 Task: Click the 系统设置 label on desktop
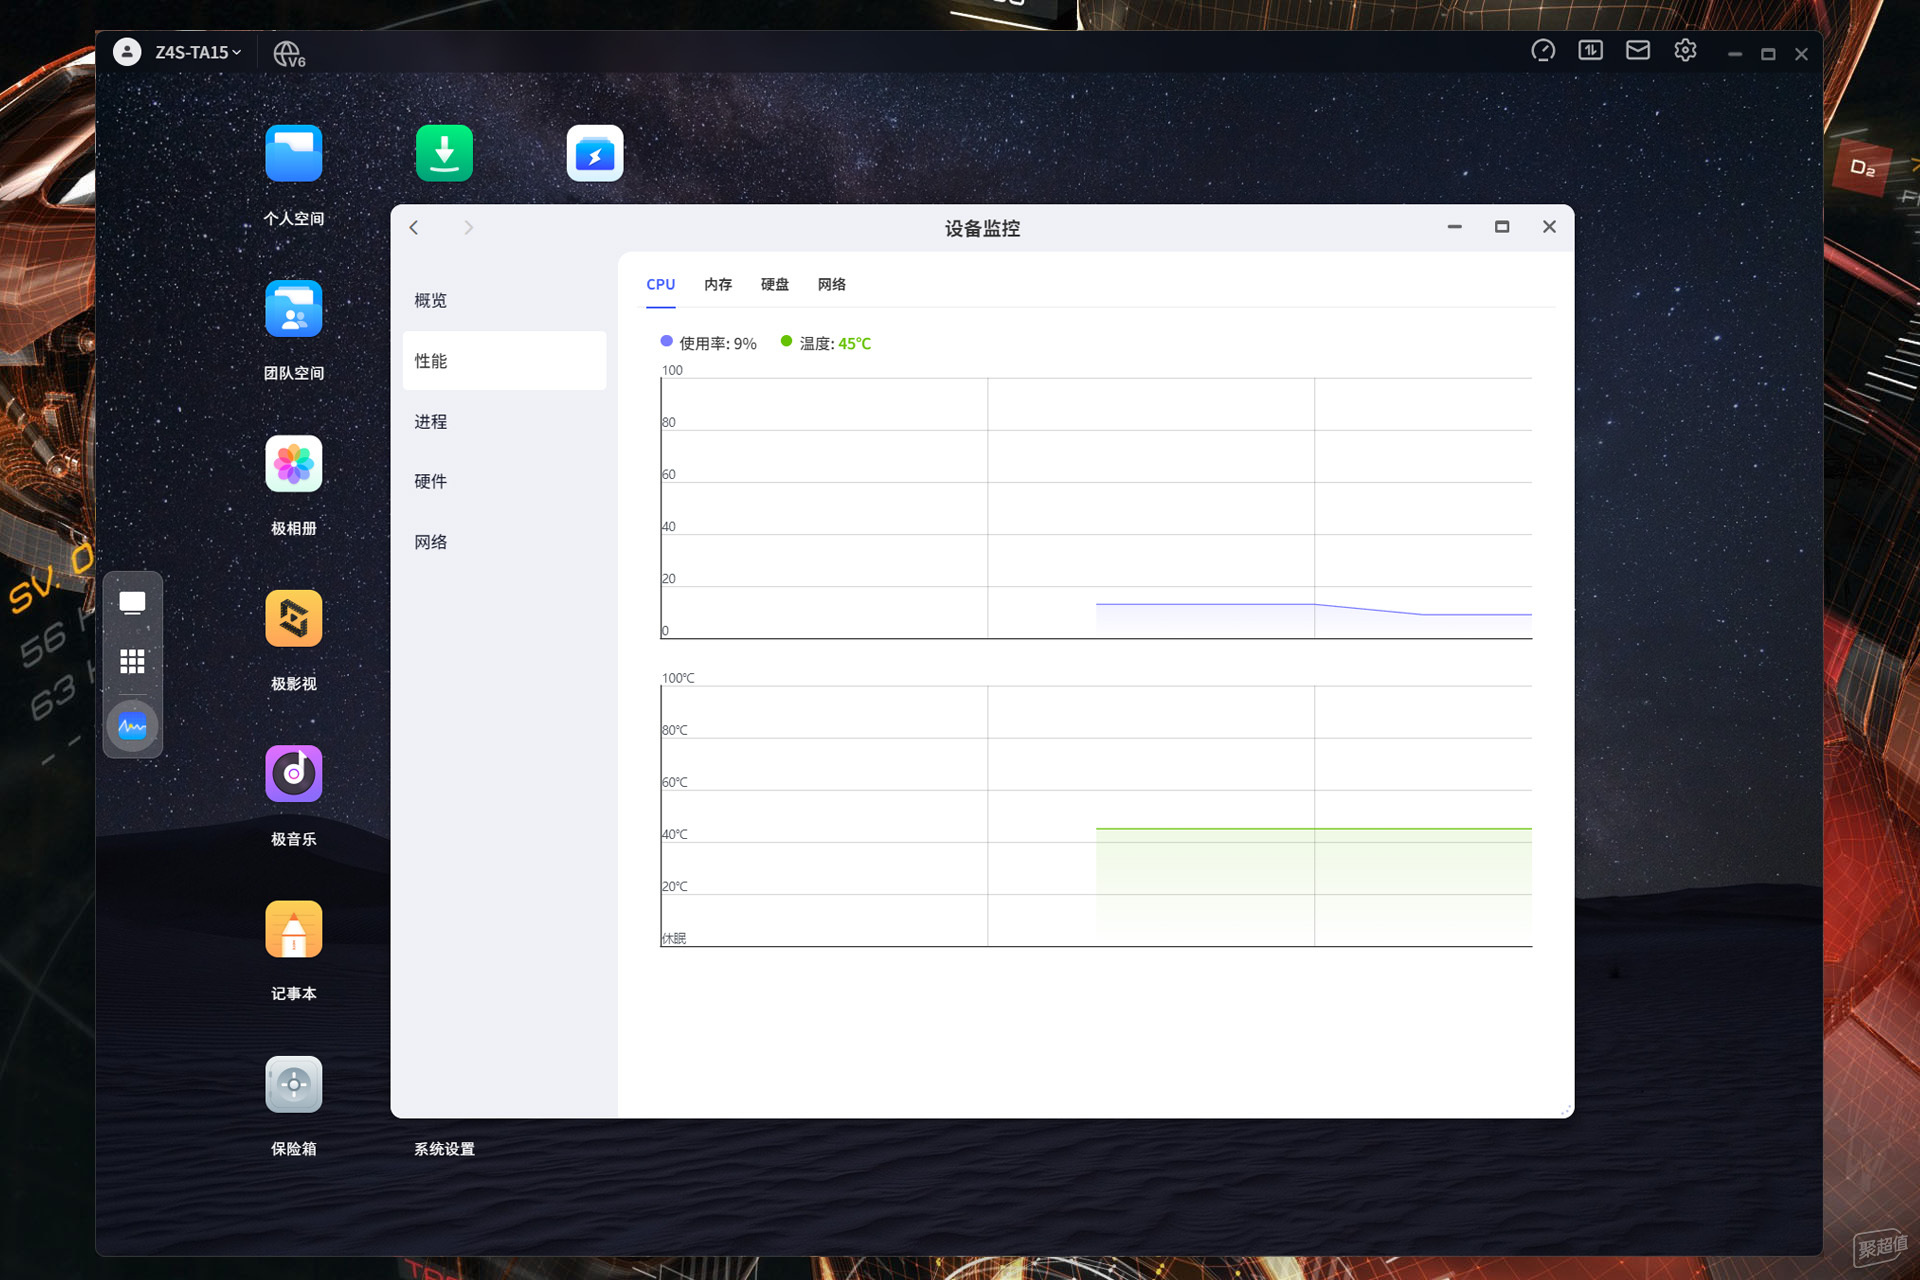click(444, 1149)
